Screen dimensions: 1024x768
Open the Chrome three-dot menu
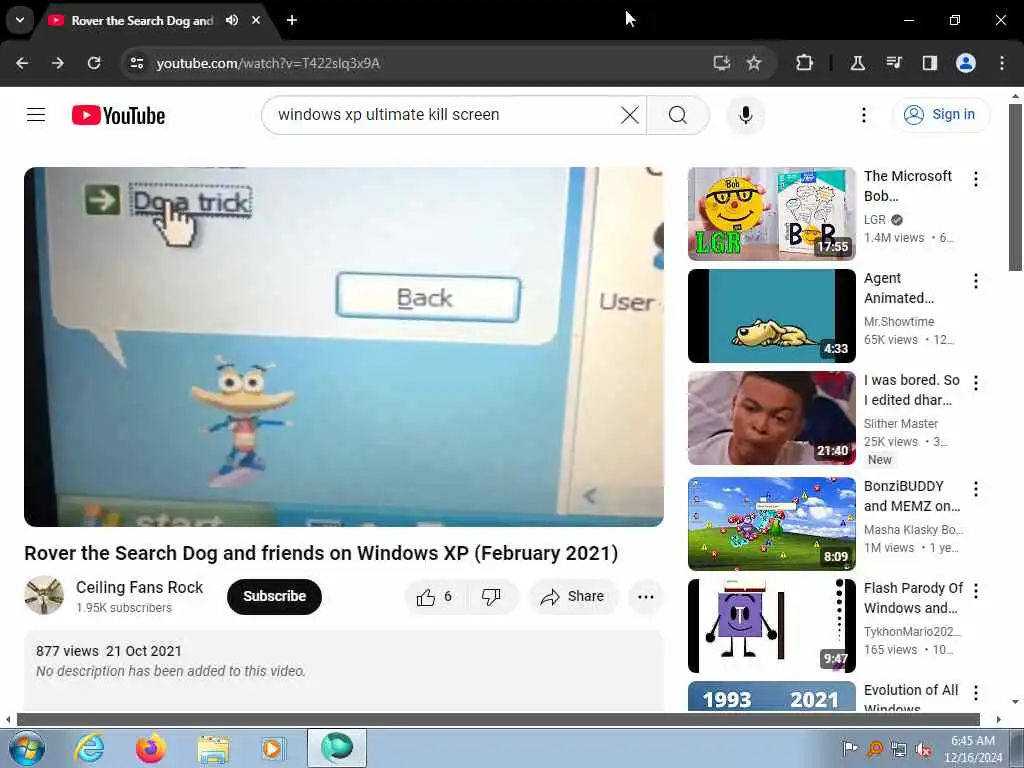1002,63
